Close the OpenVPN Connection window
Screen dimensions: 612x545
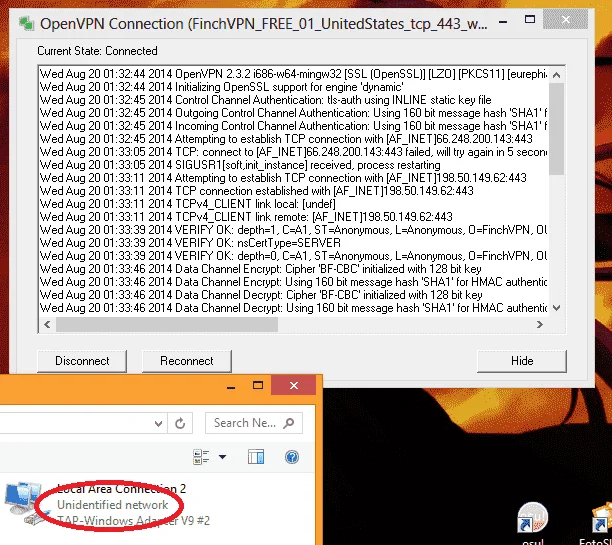tap(566, 20)
